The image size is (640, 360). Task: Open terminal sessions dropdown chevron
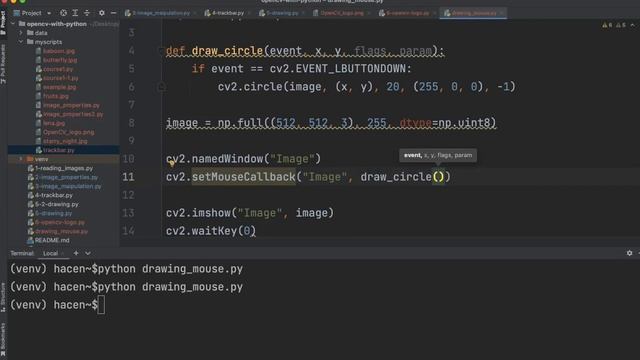pos(88,253)
